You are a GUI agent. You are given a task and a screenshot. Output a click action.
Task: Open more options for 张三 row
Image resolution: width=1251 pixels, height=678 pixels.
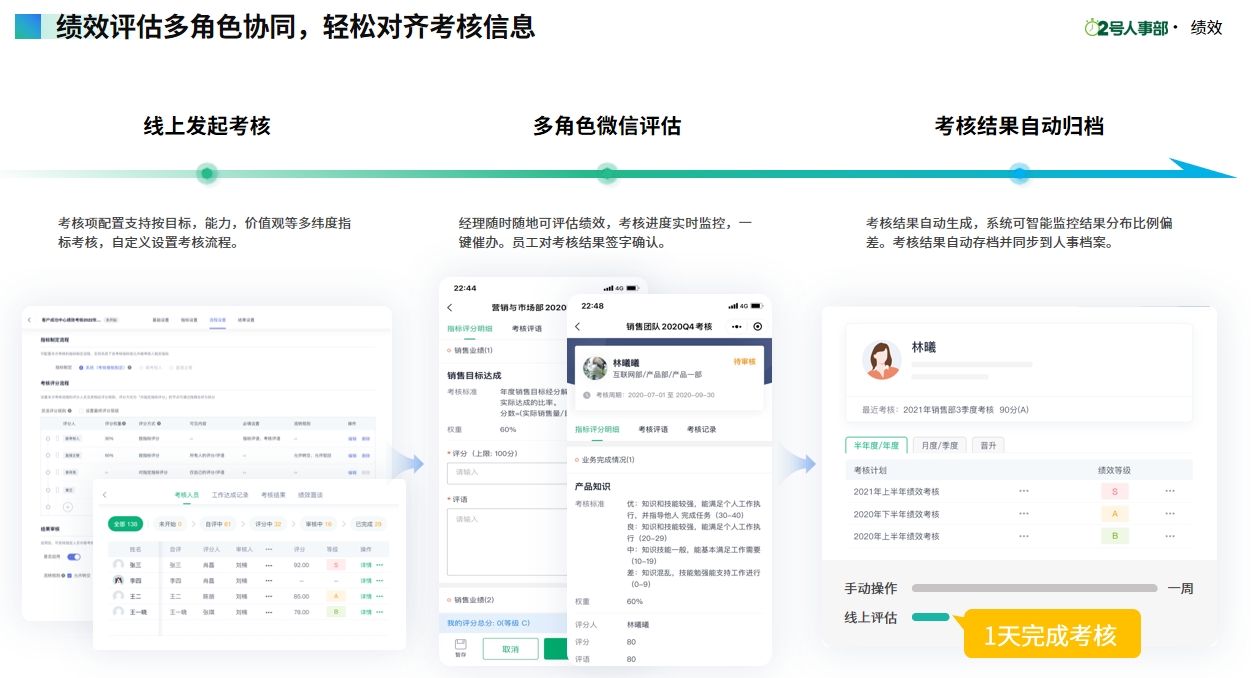pyautogui.click(x=379, y=565)
